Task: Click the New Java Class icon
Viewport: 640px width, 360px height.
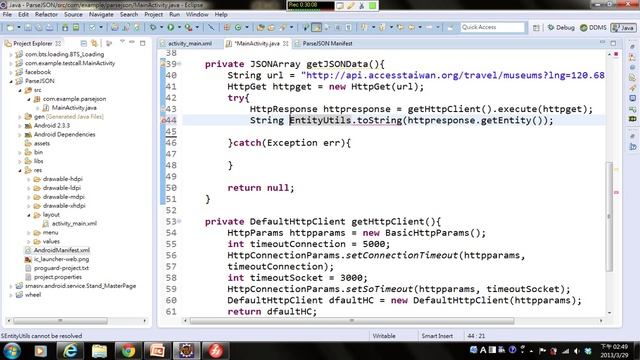Action: click(x=238, y=28)
